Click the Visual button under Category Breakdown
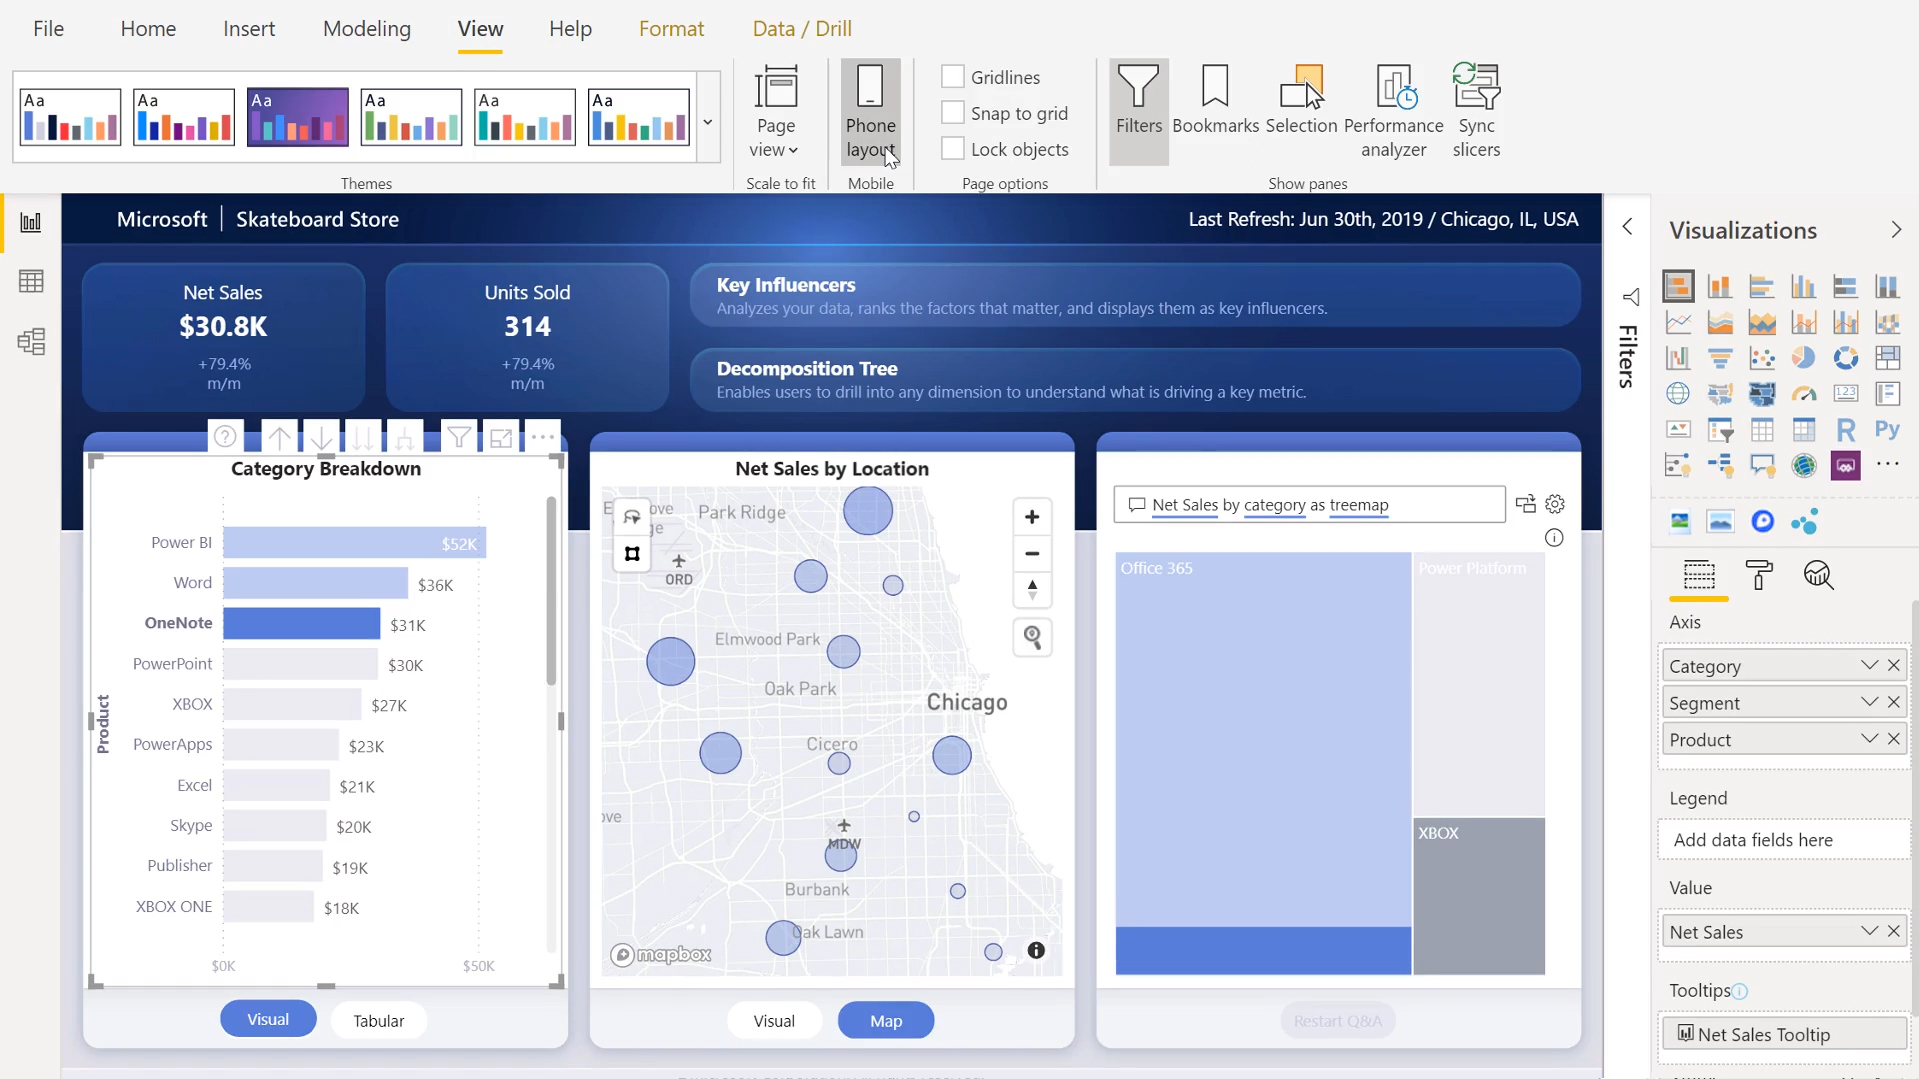This screenshot has height=1079, width=1919. click(x=268, y=1019)
